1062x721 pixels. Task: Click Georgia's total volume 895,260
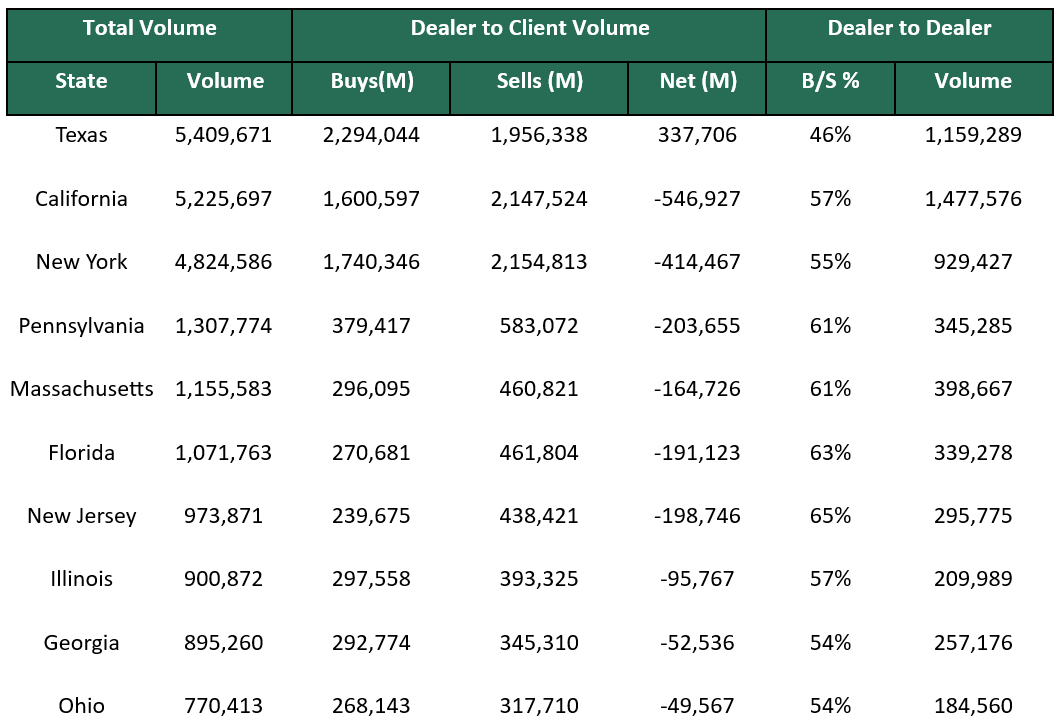223,643
